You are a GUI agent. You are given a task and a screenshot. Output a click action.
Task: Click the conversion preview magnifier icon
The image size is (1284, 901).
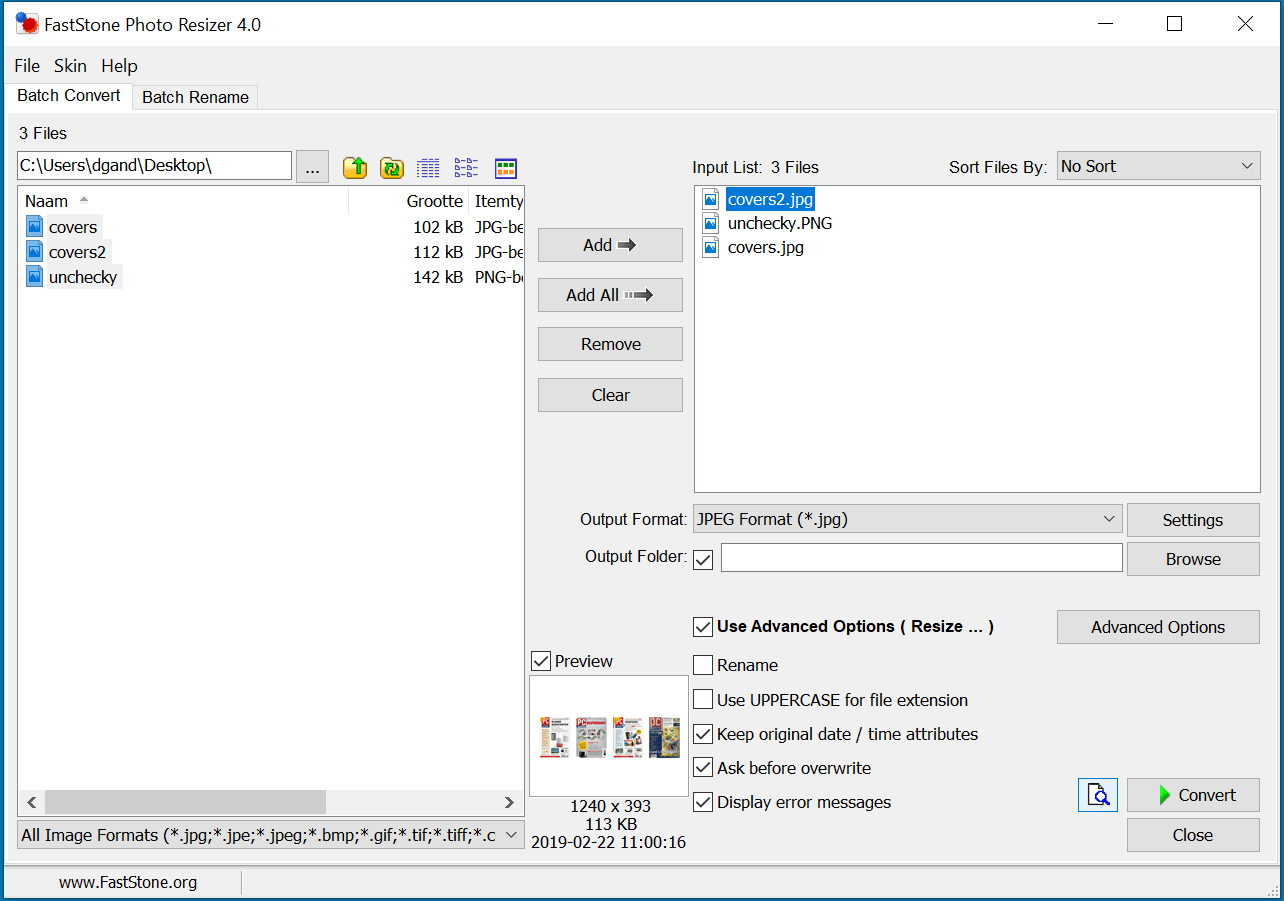tap(1098, 795)
